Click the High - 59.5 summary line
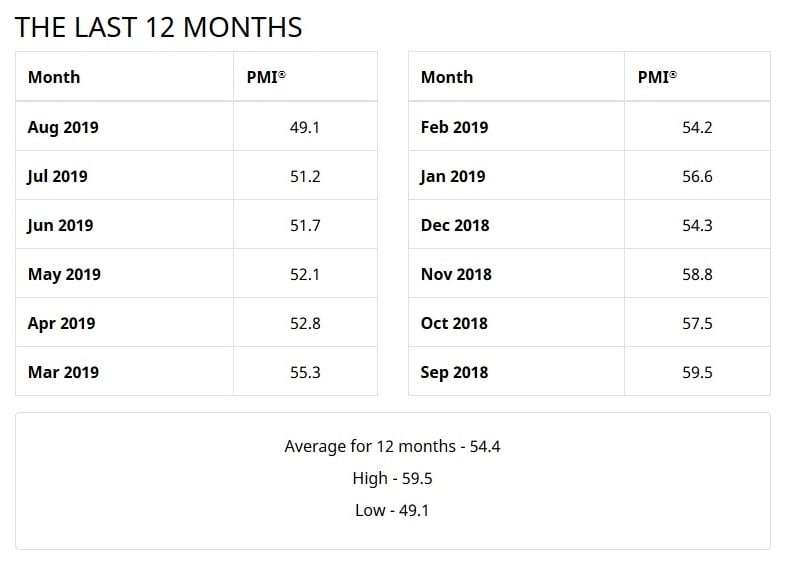The image size is (786, 566). click(x=392, y=478)
